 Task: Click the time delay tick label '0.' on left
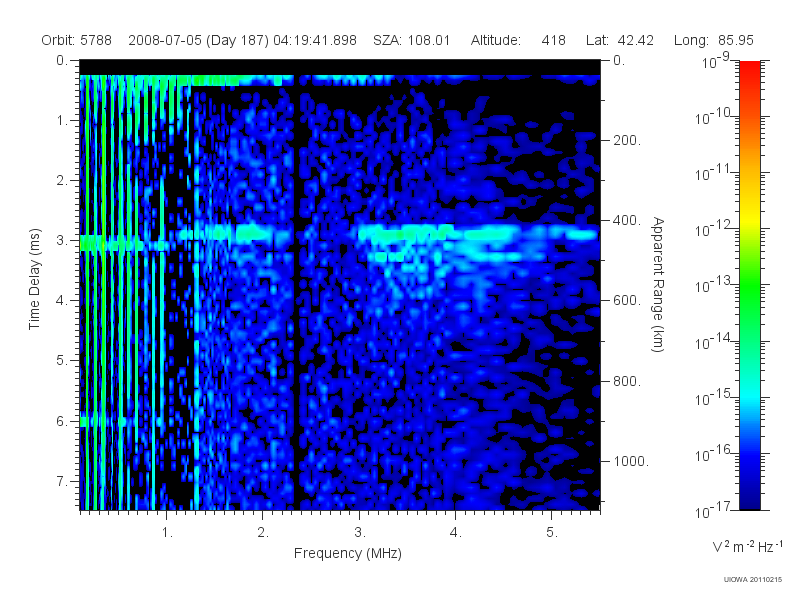point(62,61)
